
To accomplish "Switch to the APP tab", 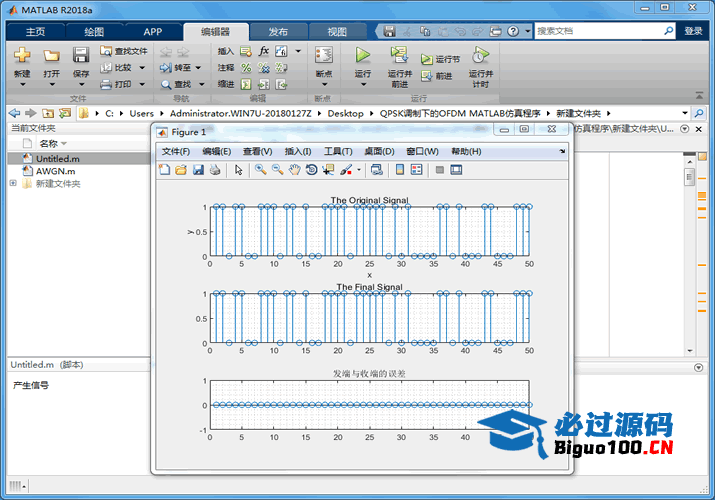I will tap(153, 32).
